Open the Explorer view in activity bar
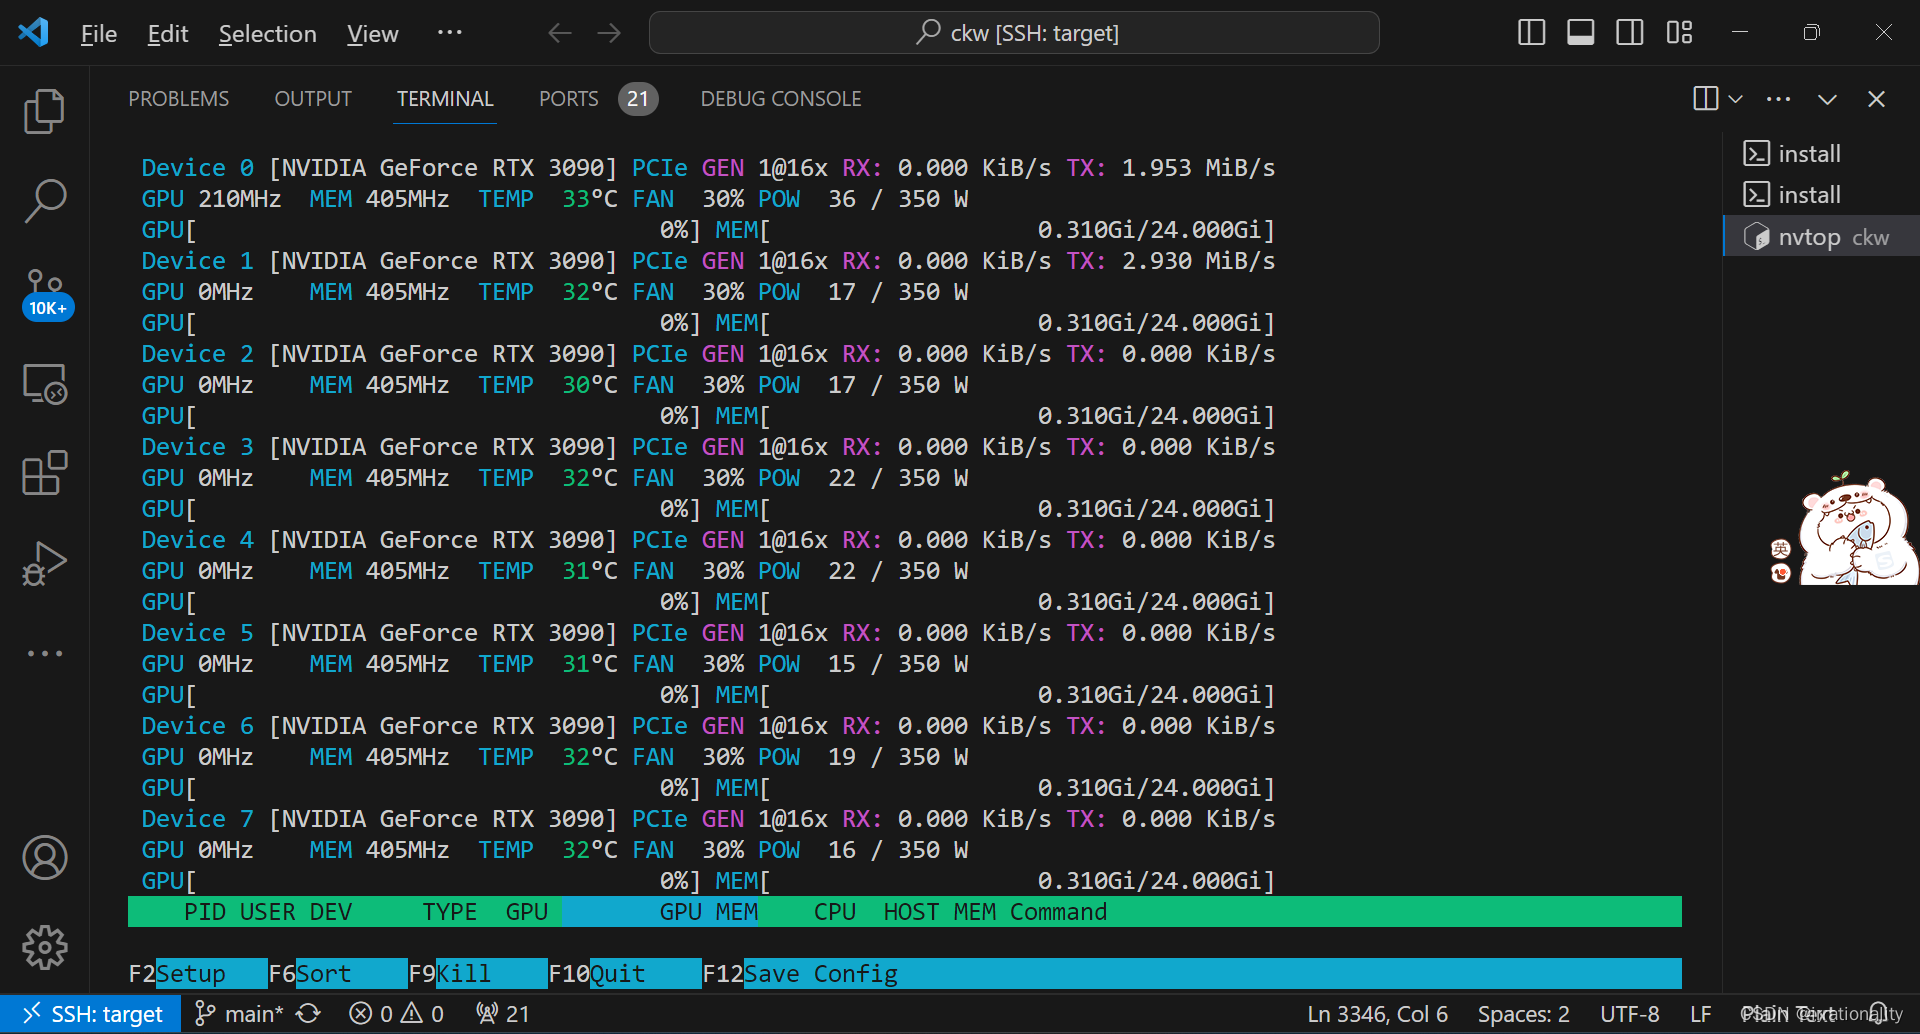Viewport: 1920px width, 1034px height. (x=44, y=111)
